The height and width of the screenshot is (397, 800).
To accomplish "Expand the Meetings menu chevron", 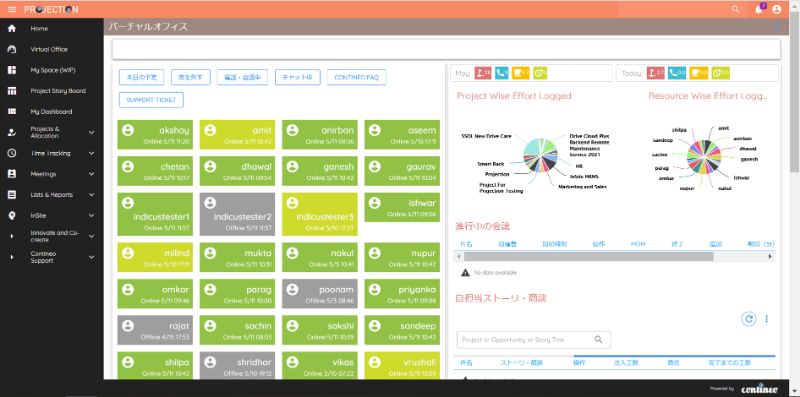I will pos(91,174).
